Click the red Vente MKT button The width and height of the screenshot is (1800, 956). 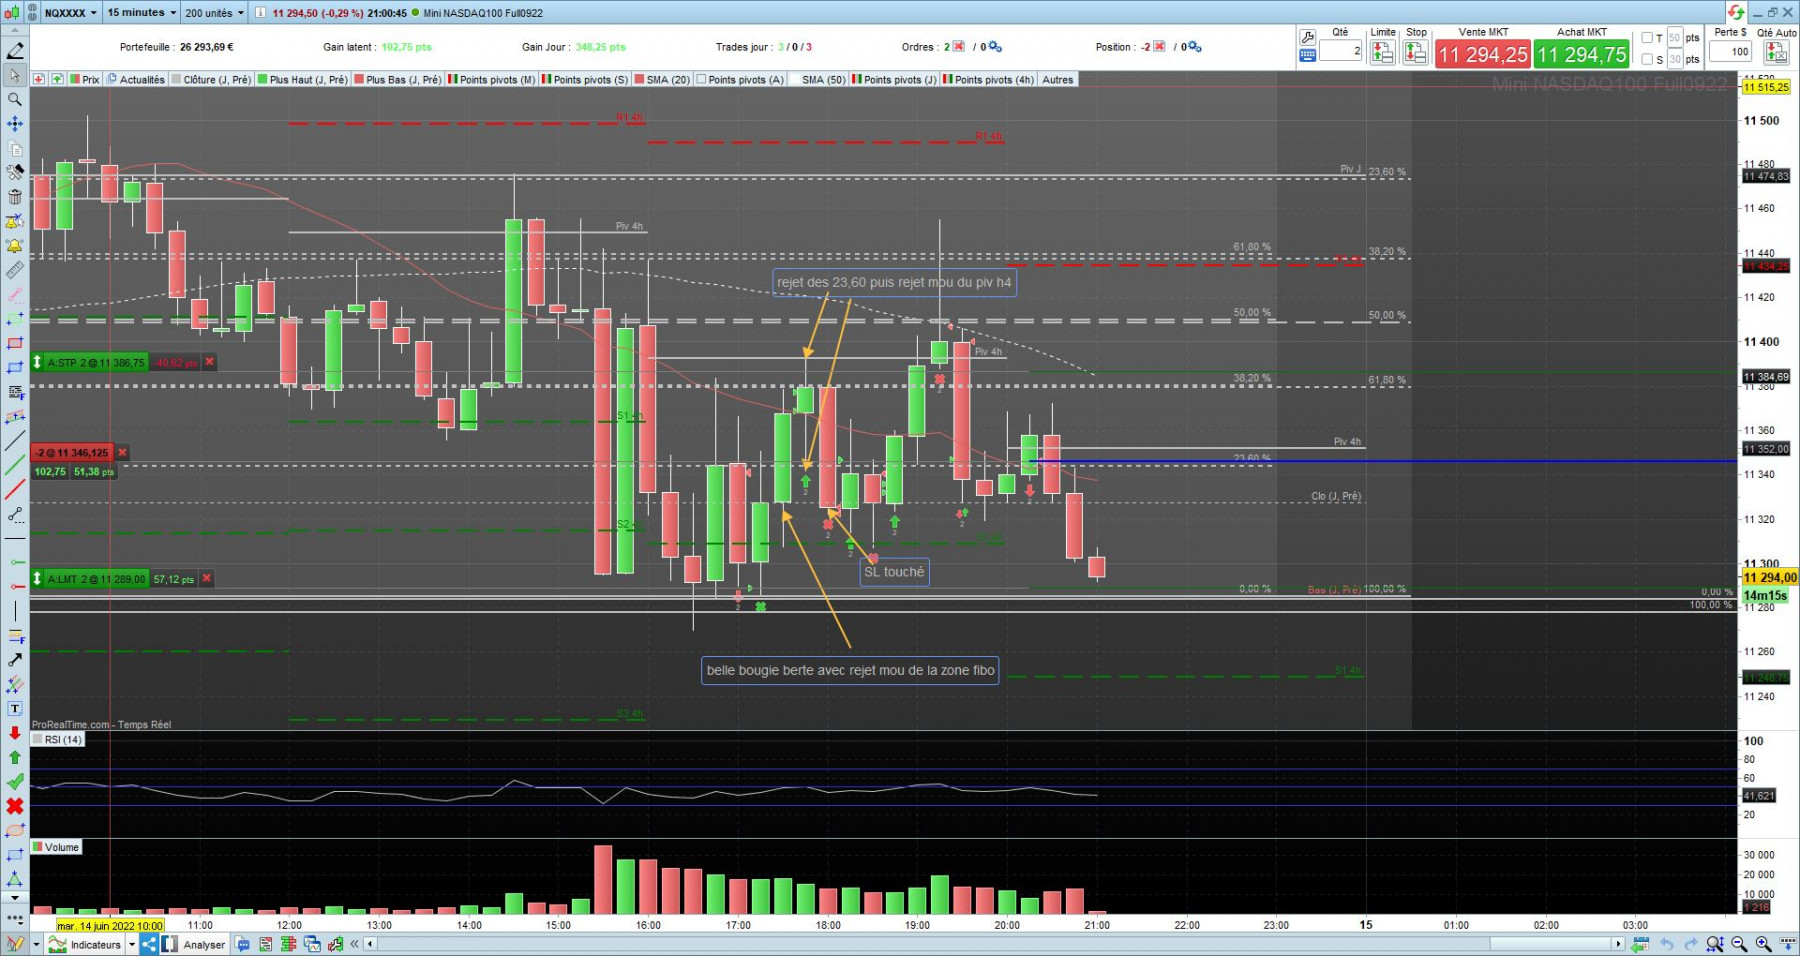pos(1483,54)
